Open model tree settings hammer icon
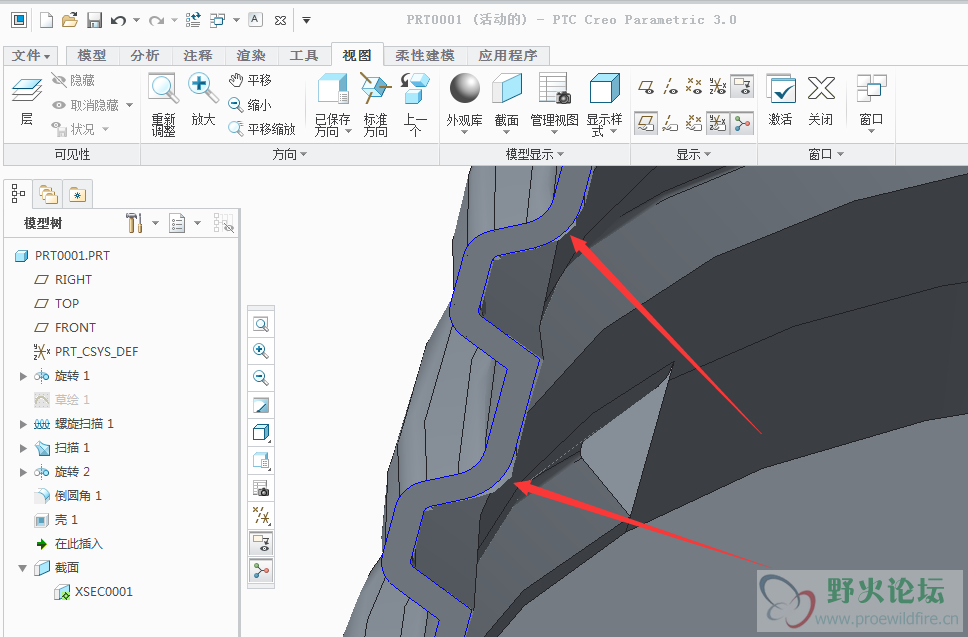The height and width of the screenshot is (637, 968). 134,223
